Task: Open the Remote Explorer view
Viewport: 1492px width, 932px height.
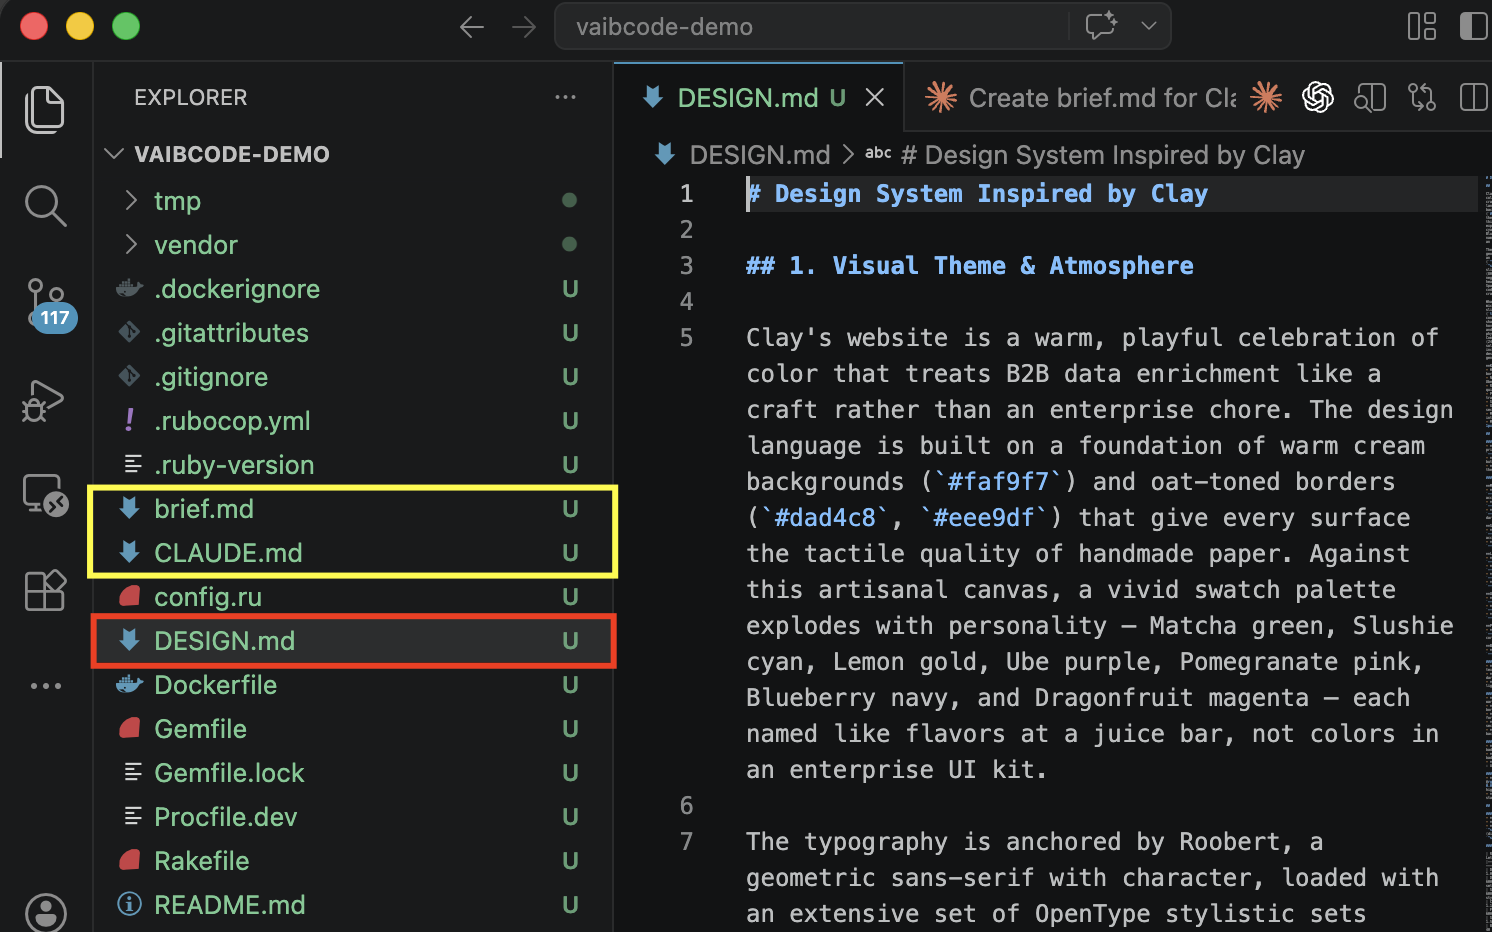Action: pos(46,494)
